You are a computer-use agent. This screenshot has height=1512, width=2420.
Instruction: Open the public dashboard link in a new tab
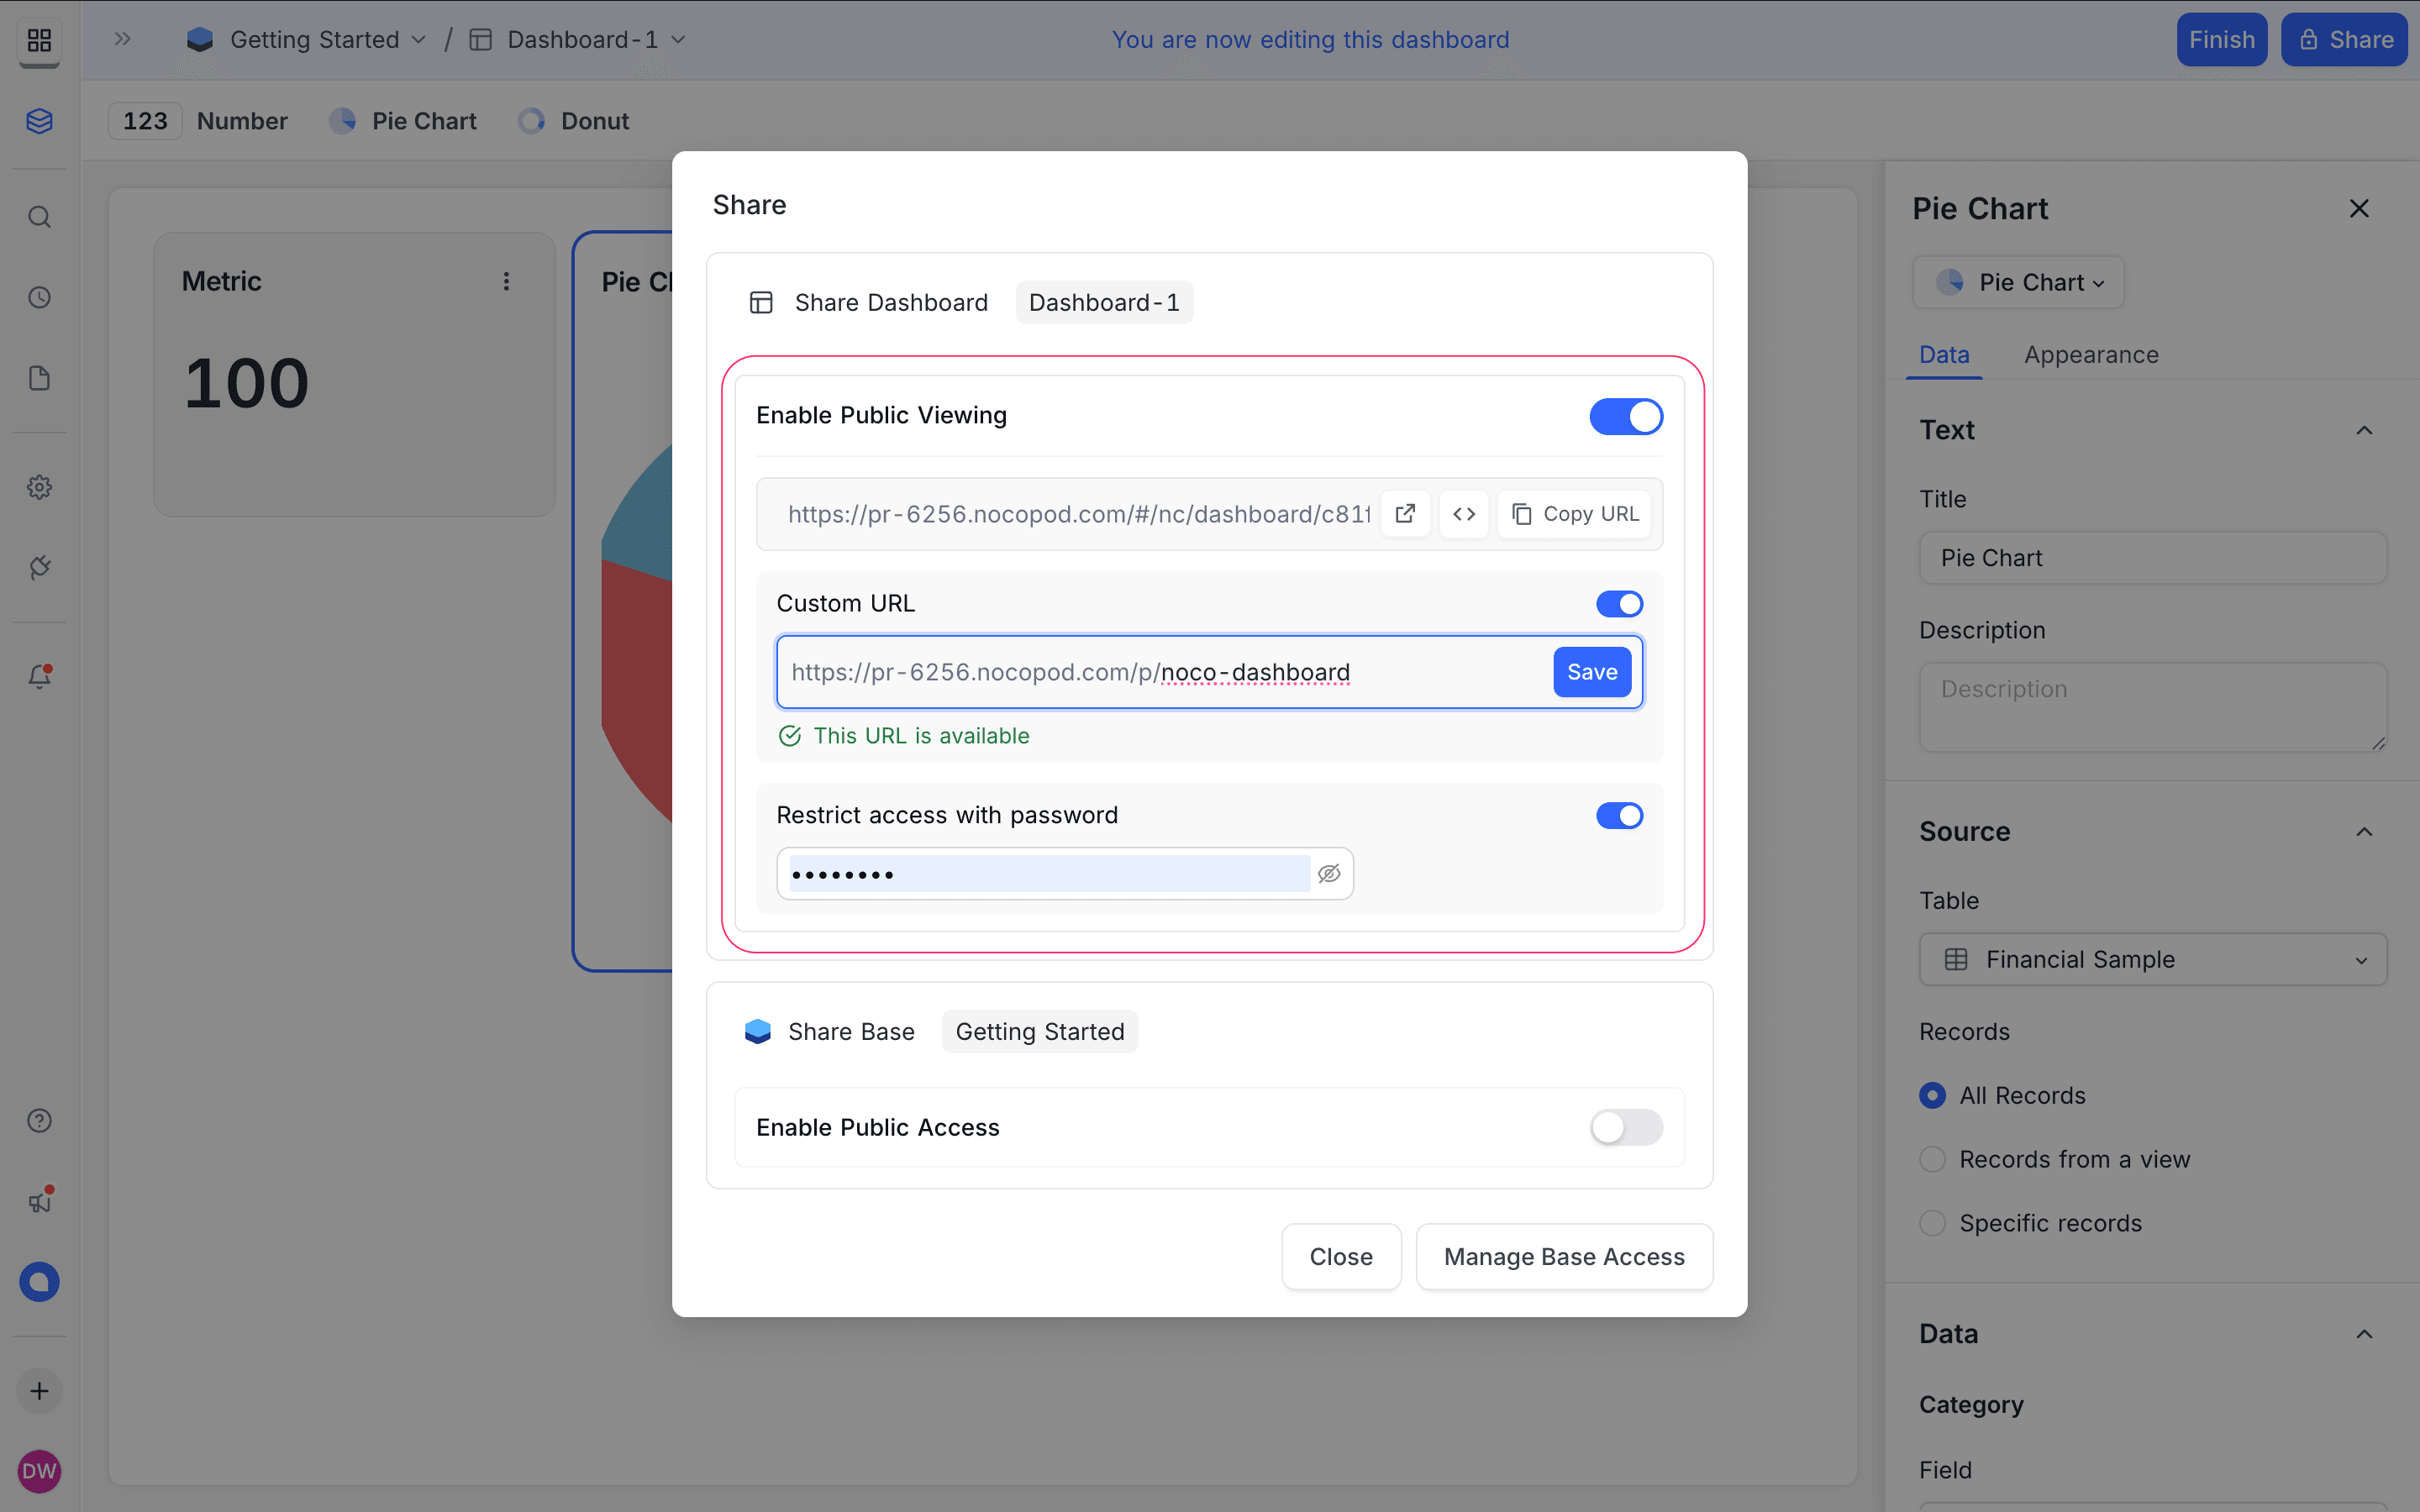coord(1405,513)
